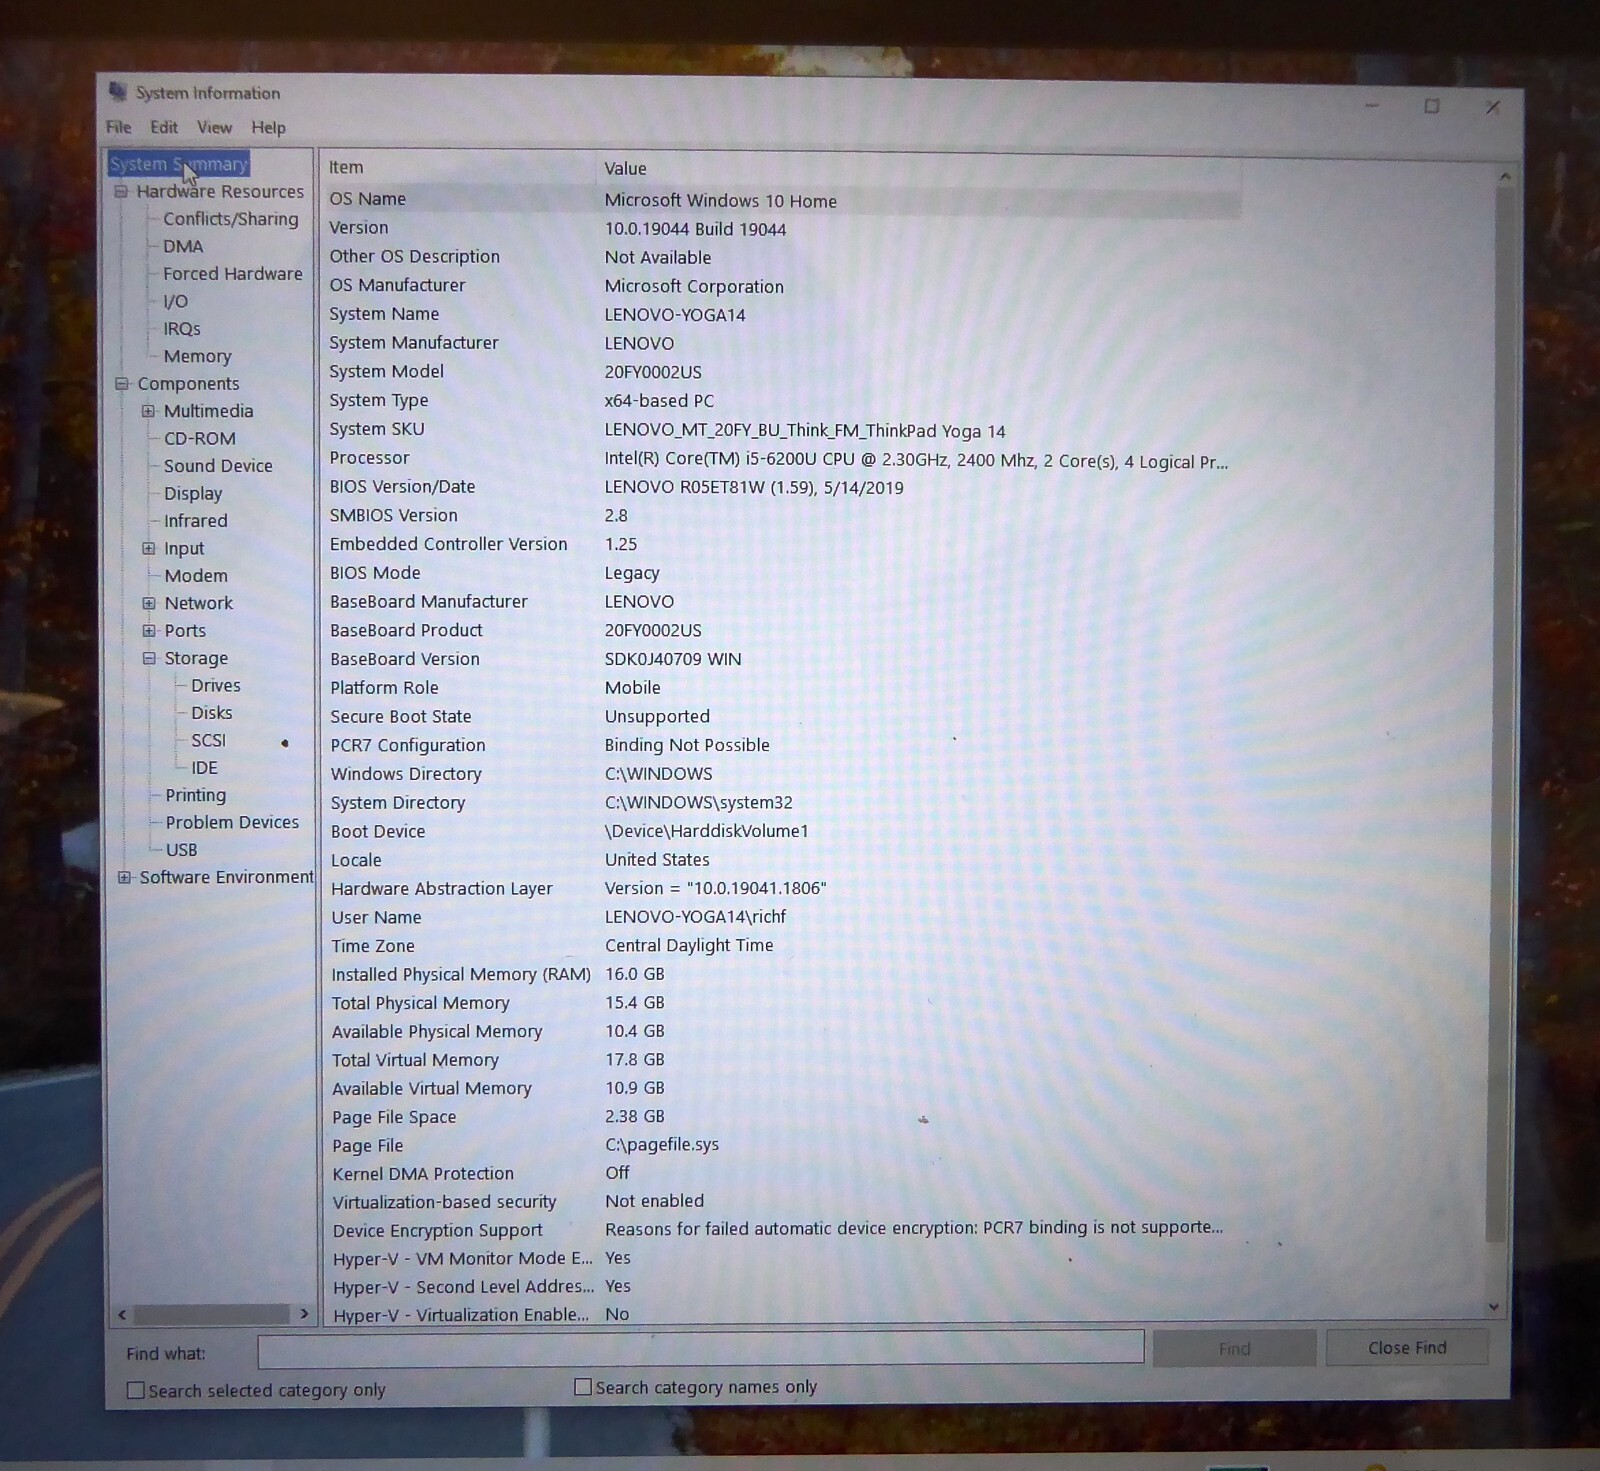This screenshot has width=1600, height=1471.
Task: Select Drives under Storage
Action: tap(216, 685)
